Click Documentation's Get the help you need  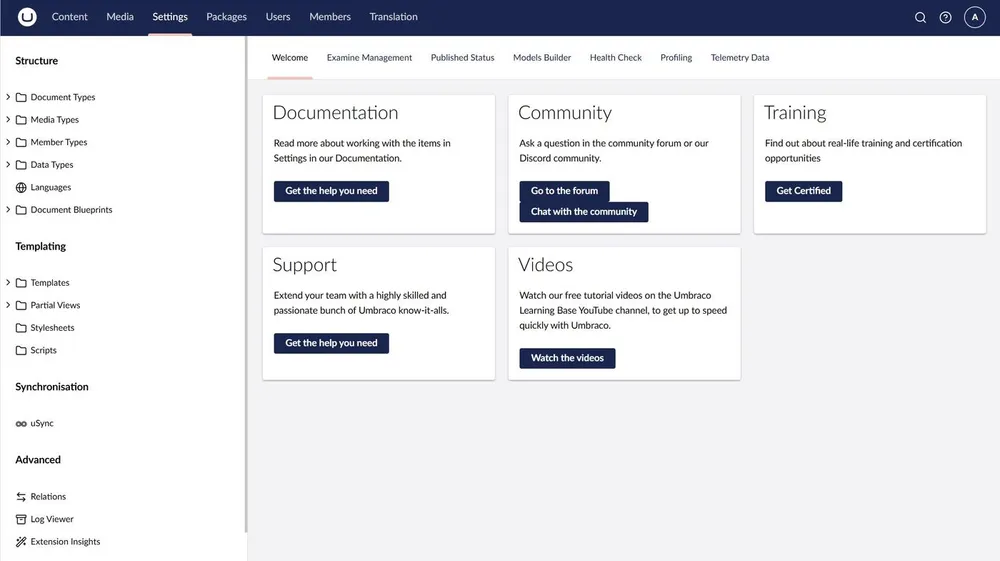click(331, 191)
